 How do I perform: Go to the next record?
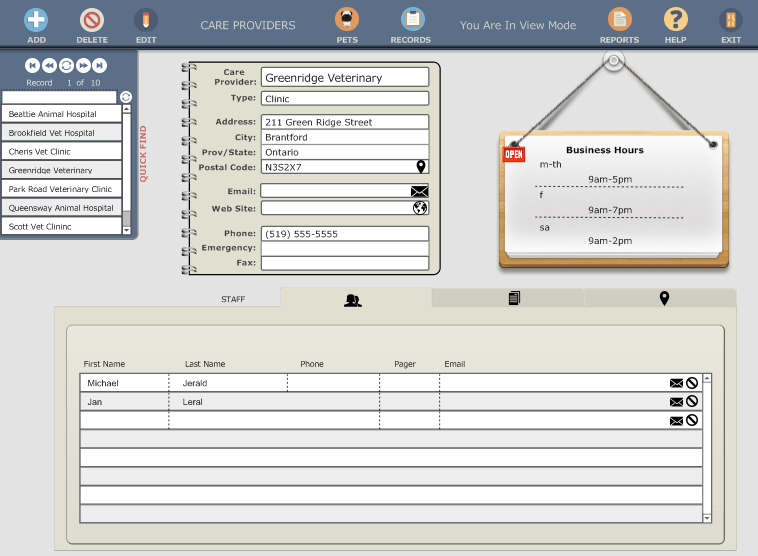click(83, 65)
